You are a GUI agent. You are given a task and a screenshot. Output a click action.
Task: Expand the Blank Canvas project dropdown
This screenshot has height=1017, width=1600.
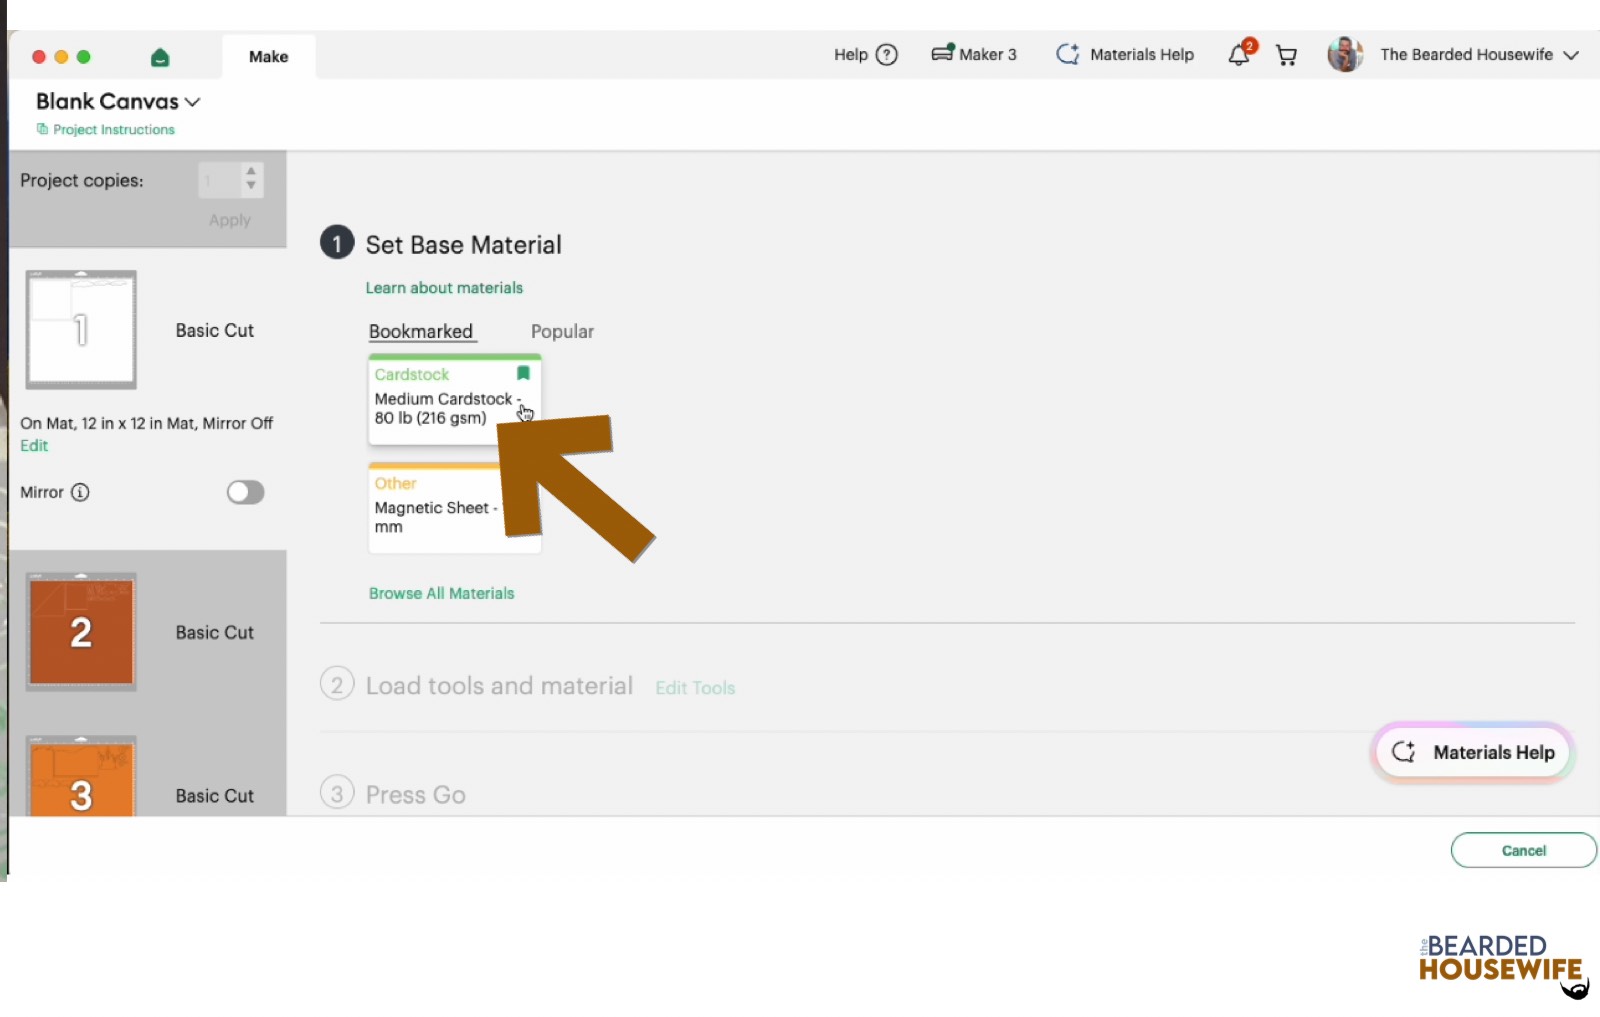tap(193, 102)
